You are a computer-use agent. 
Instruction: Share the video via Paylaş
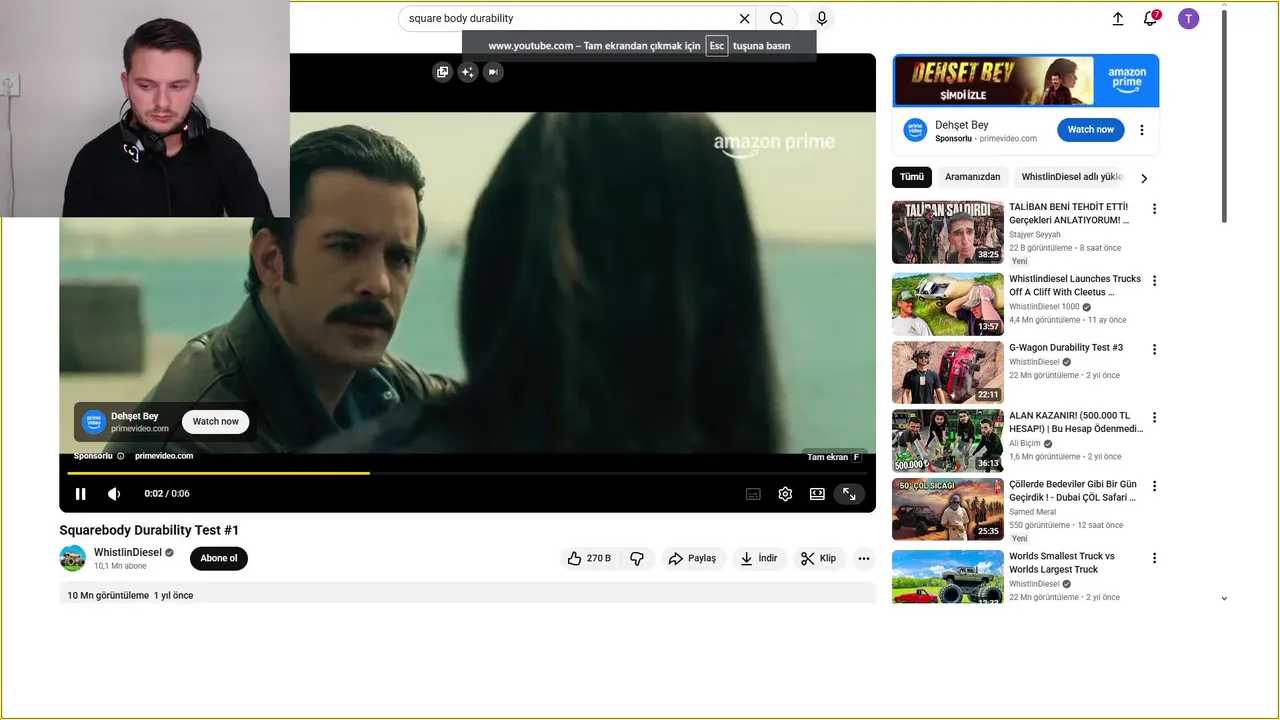(692, 558)
